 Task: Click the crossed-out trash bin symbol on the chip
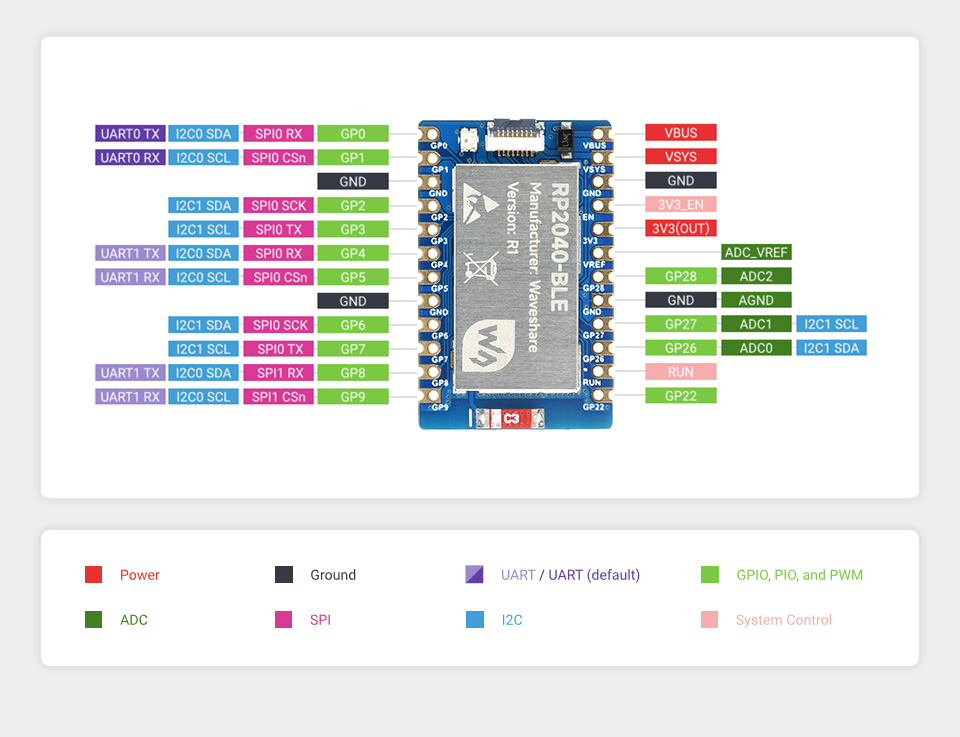pos(480,267)
